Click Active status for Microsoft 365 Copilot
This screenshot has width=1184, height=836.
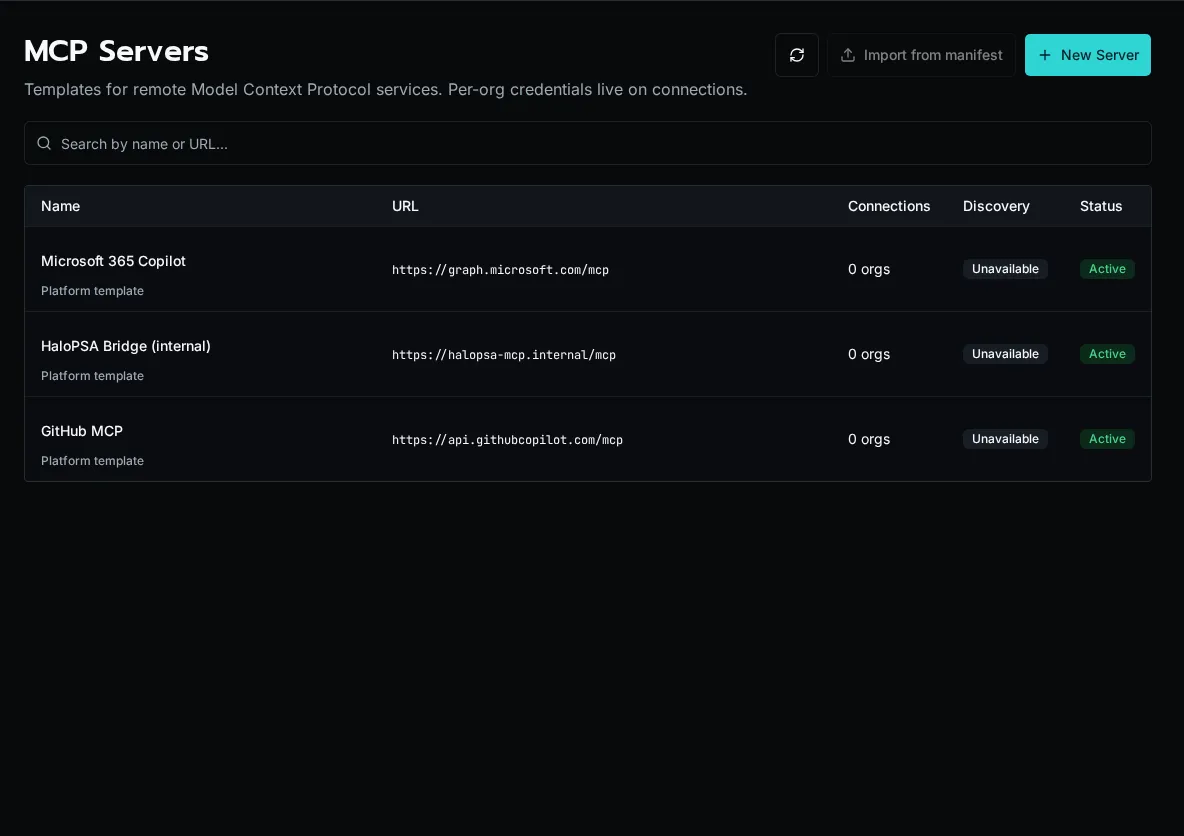[x=1107, y=269]
